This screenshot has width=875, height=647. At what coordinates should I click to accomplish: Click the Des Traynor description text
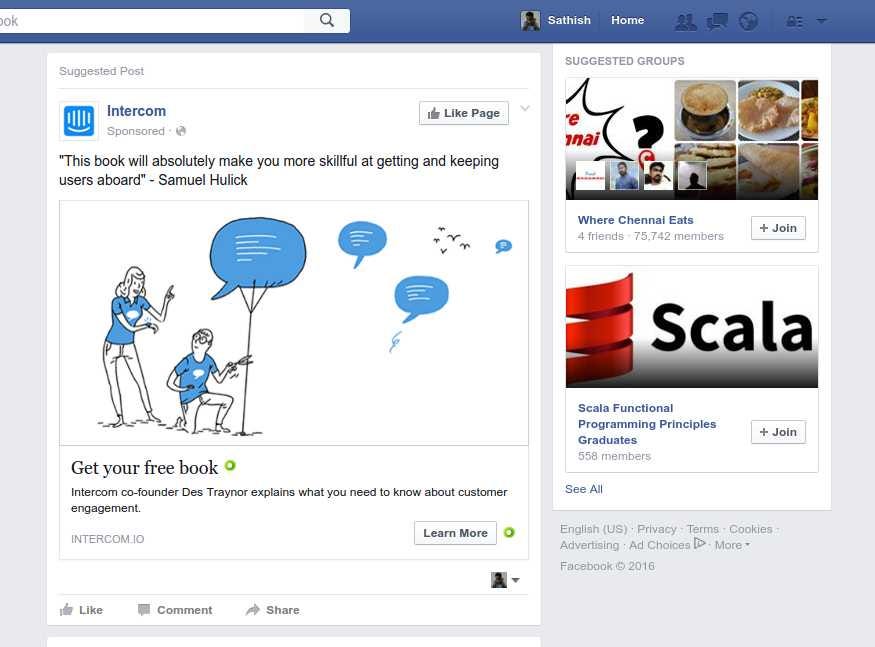(x=289, y=500)
